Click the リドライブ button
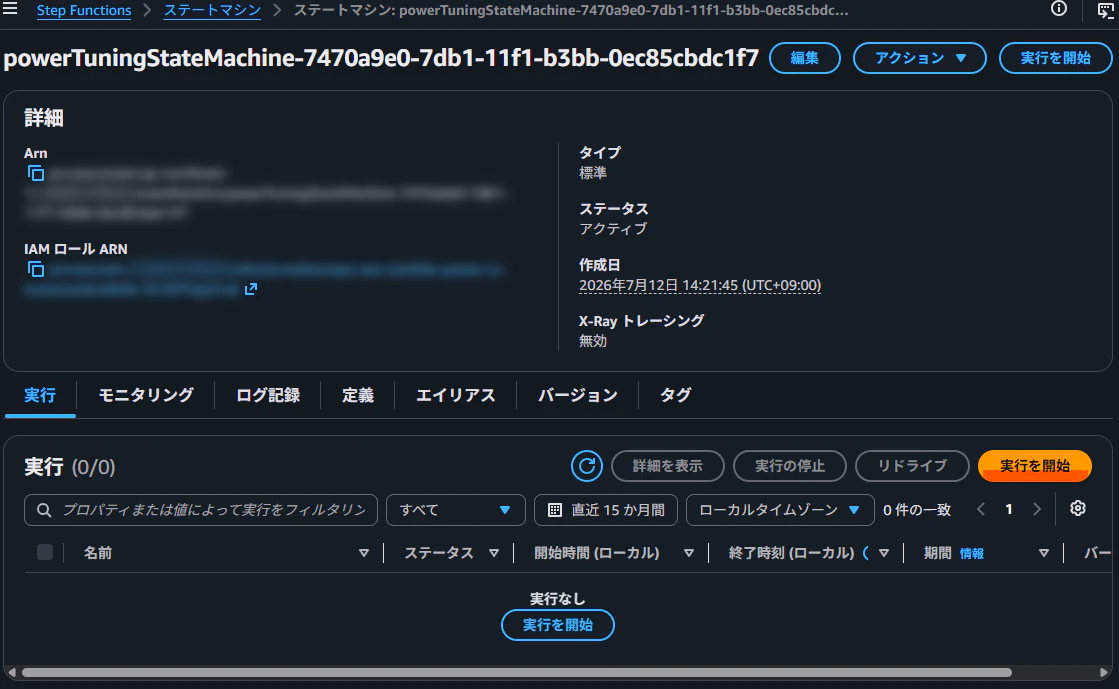This screenshot has height=689, width=1119. pyautogui.click(x=912, y=466)
